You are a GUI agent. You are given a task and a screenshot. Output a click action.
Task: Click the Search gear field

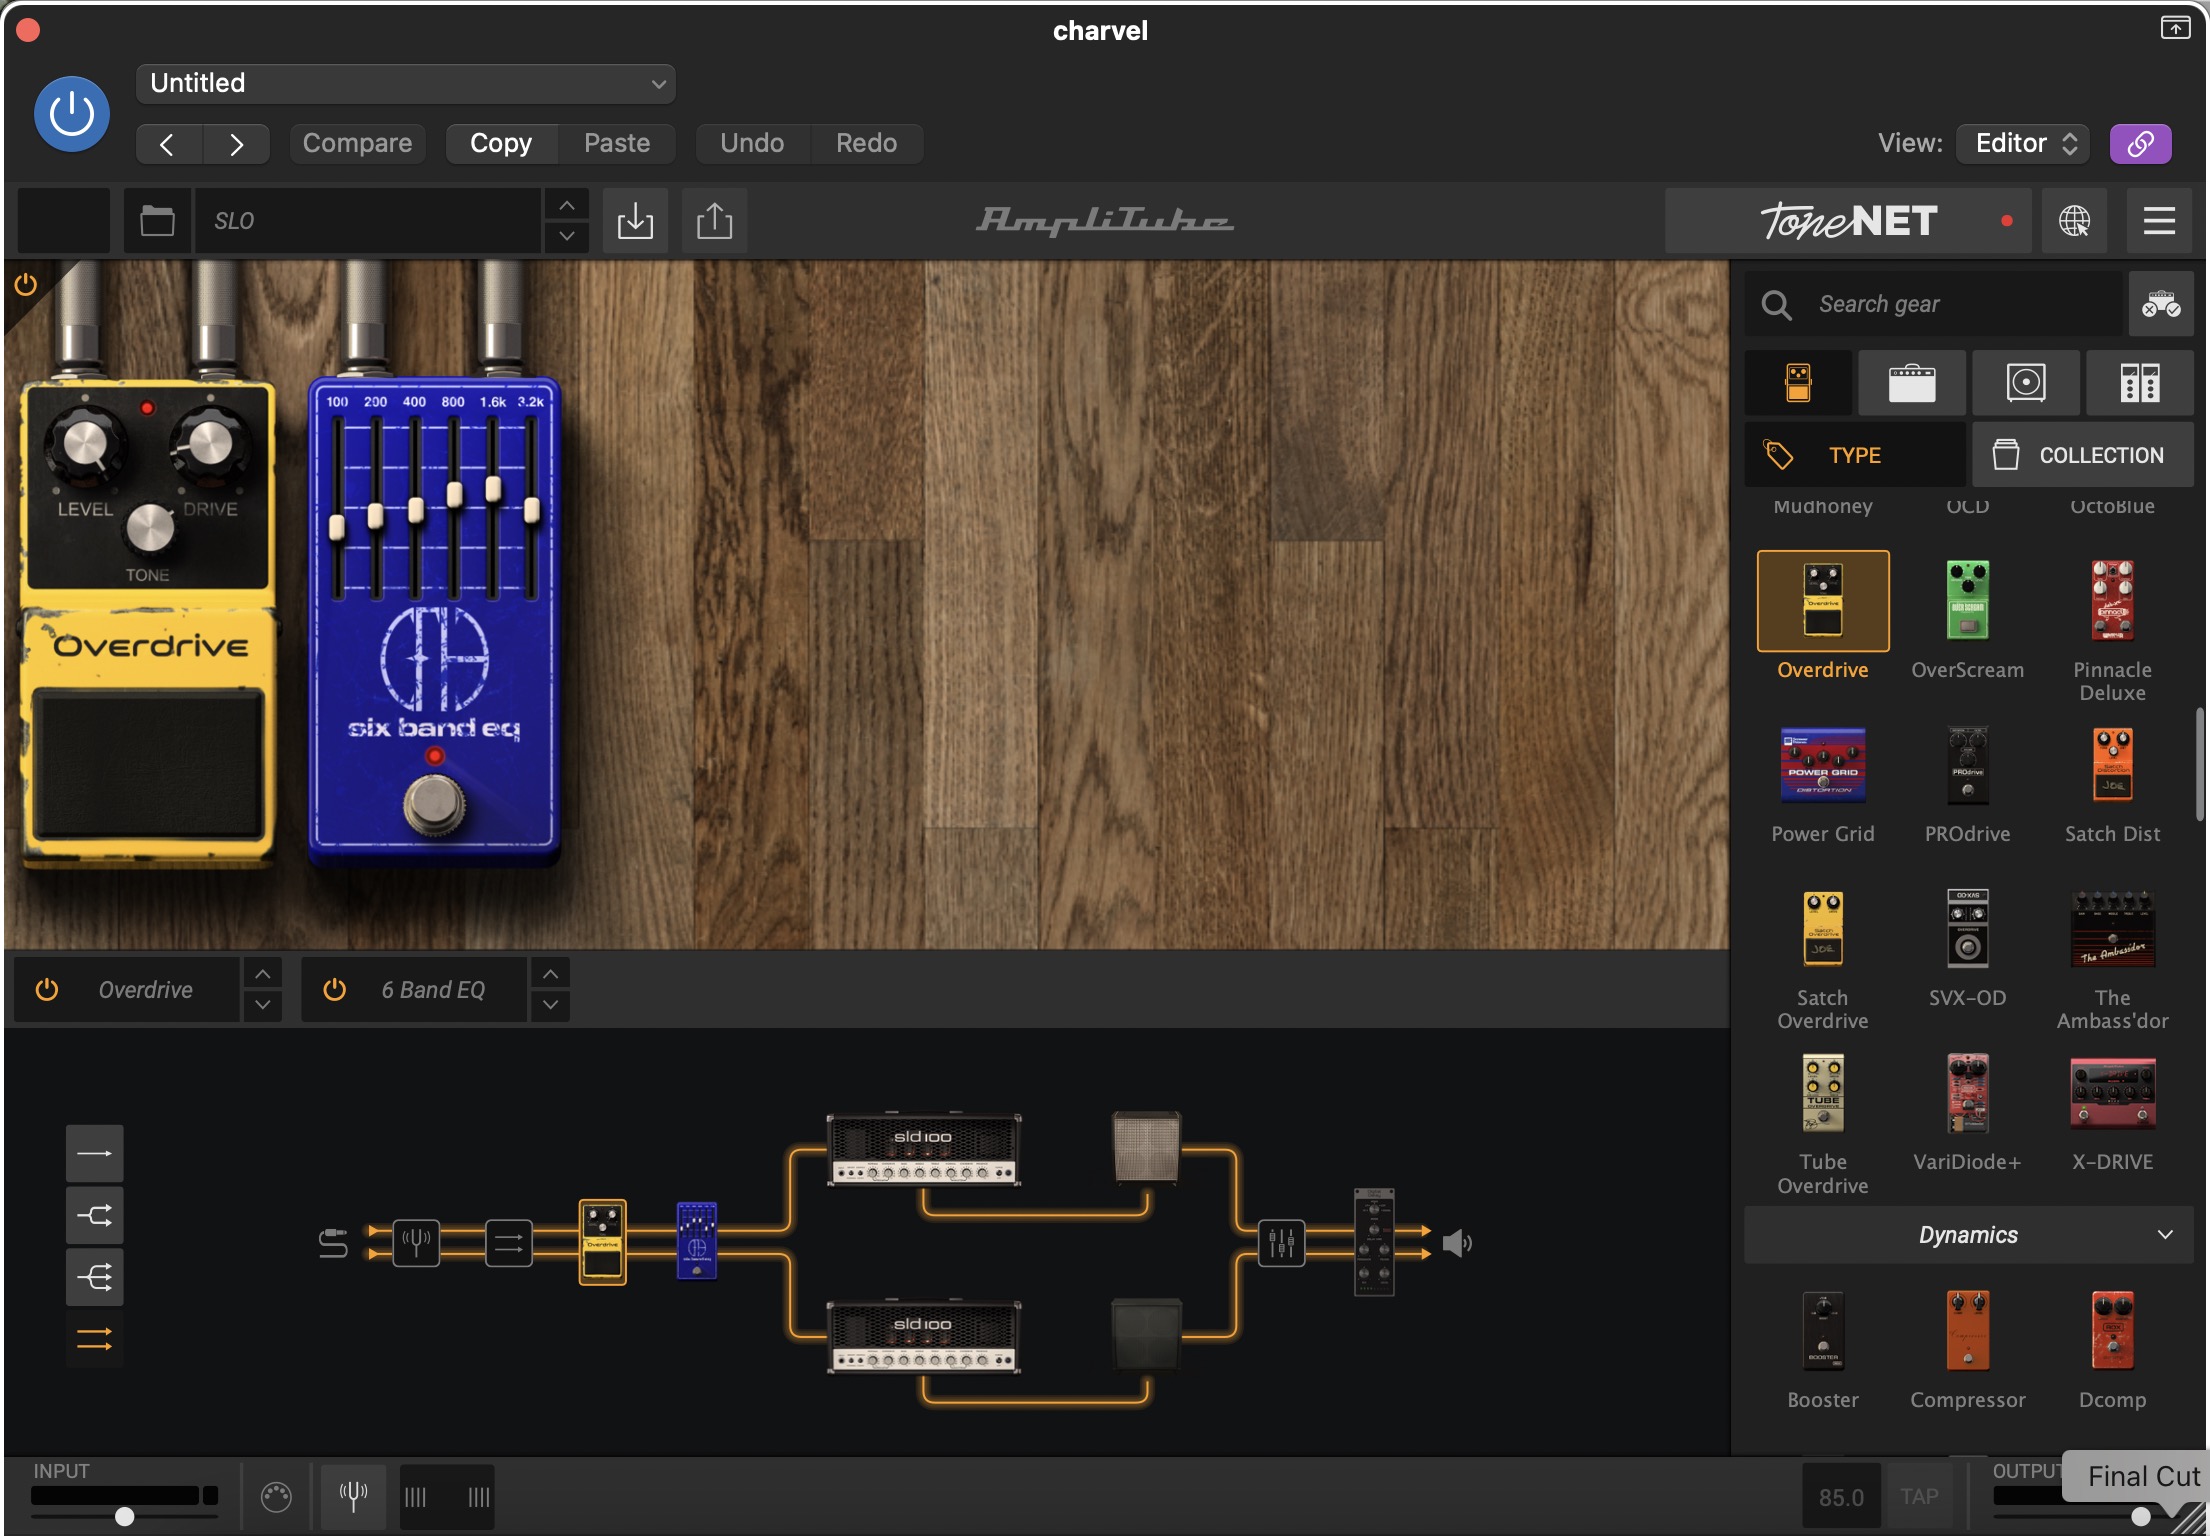(x=1932, y=304)
